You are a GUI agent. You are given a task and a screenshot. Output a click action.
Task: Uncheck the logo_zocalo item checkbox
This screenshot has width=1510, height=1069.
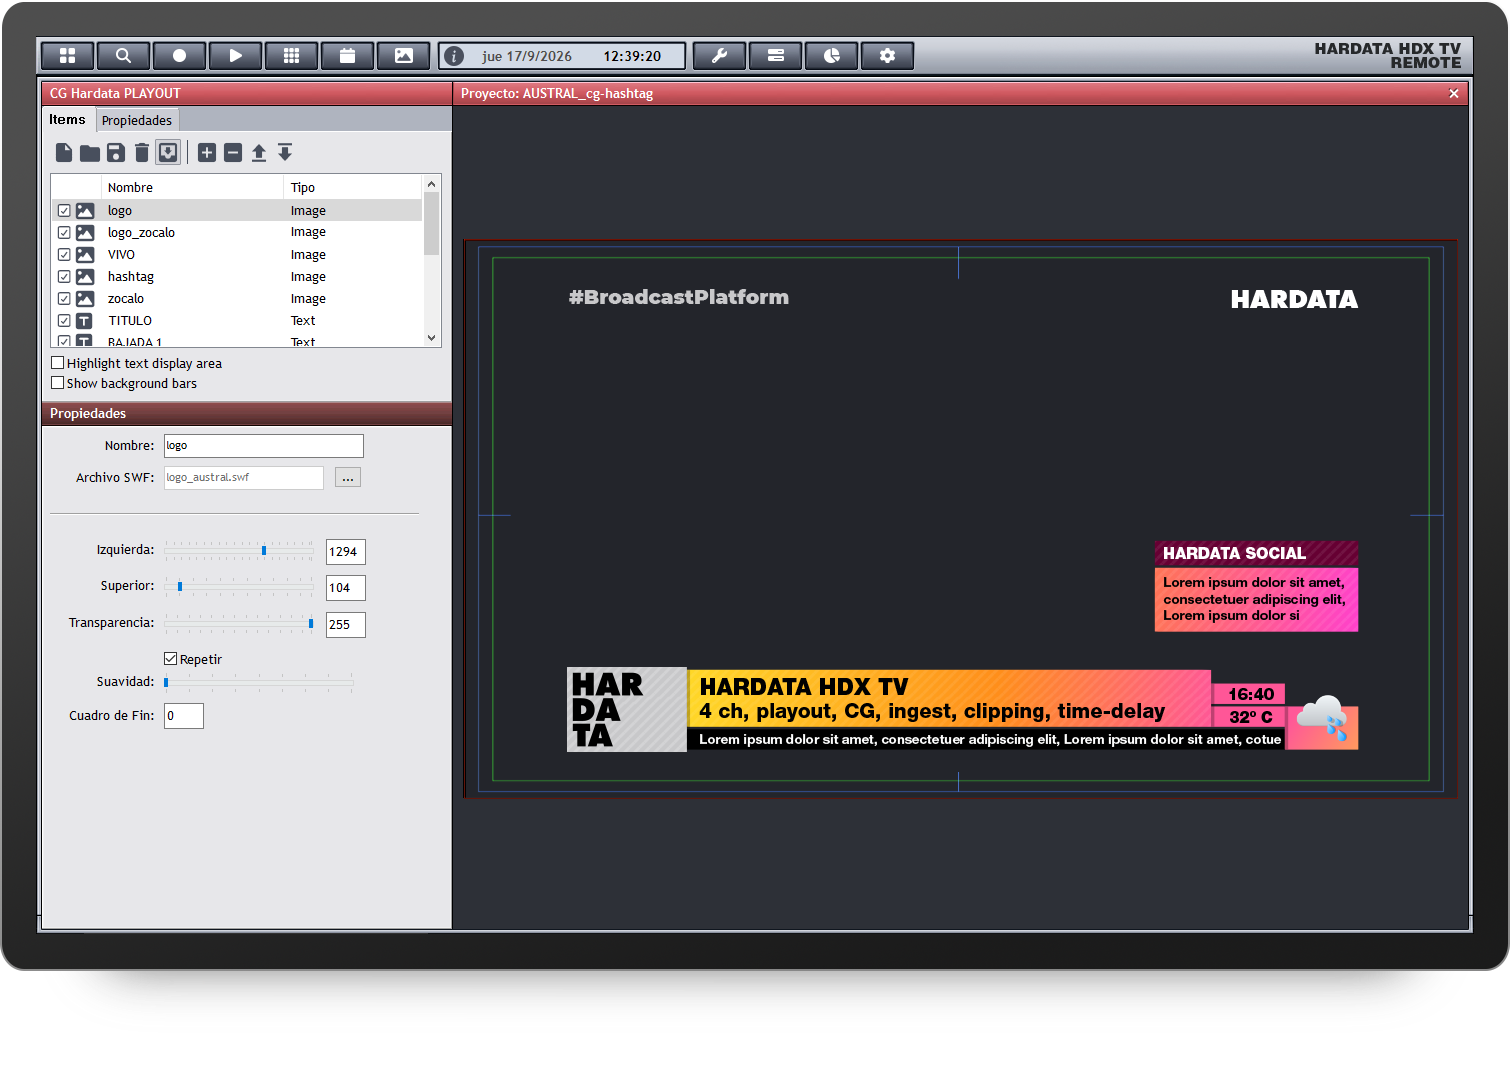pyautogui.click(x=64, y=233)
